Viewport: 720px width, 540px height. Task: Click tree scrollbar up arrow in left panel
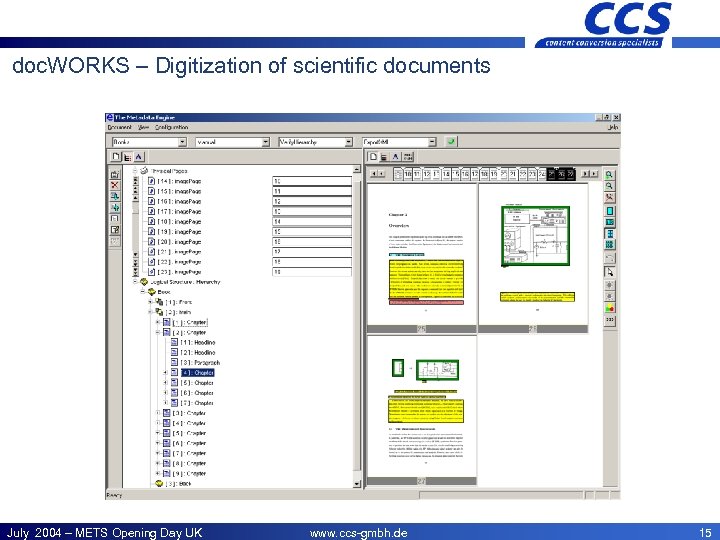click(357, 169)
